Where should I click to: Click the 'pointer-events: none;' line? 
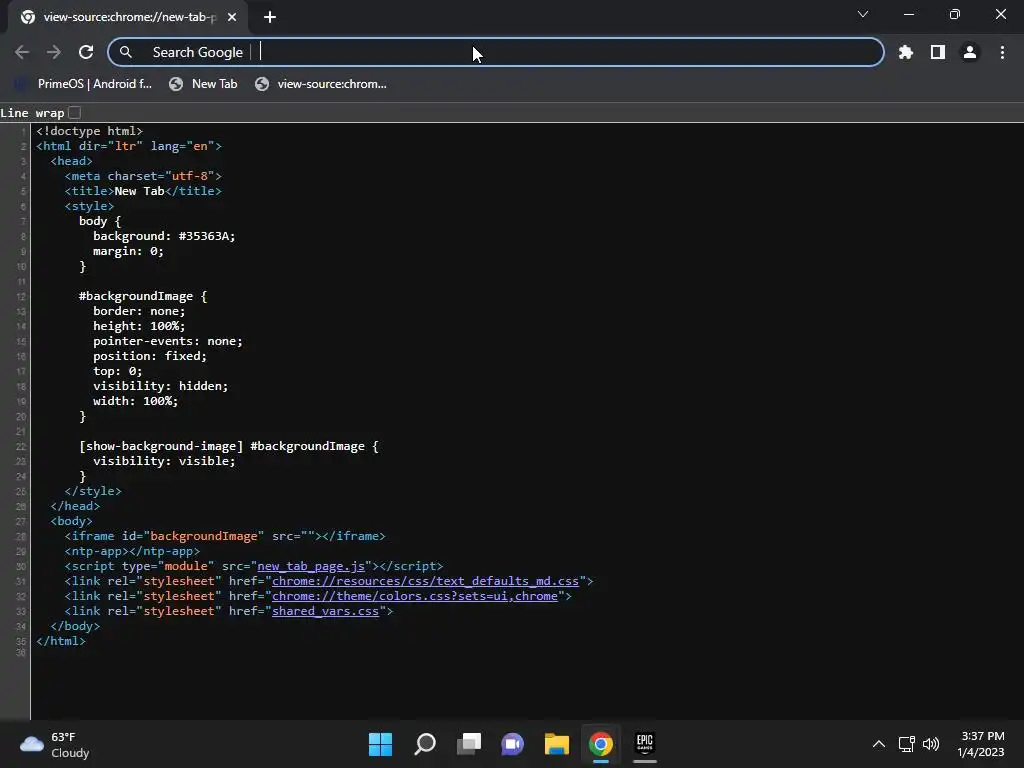(168, 341)
